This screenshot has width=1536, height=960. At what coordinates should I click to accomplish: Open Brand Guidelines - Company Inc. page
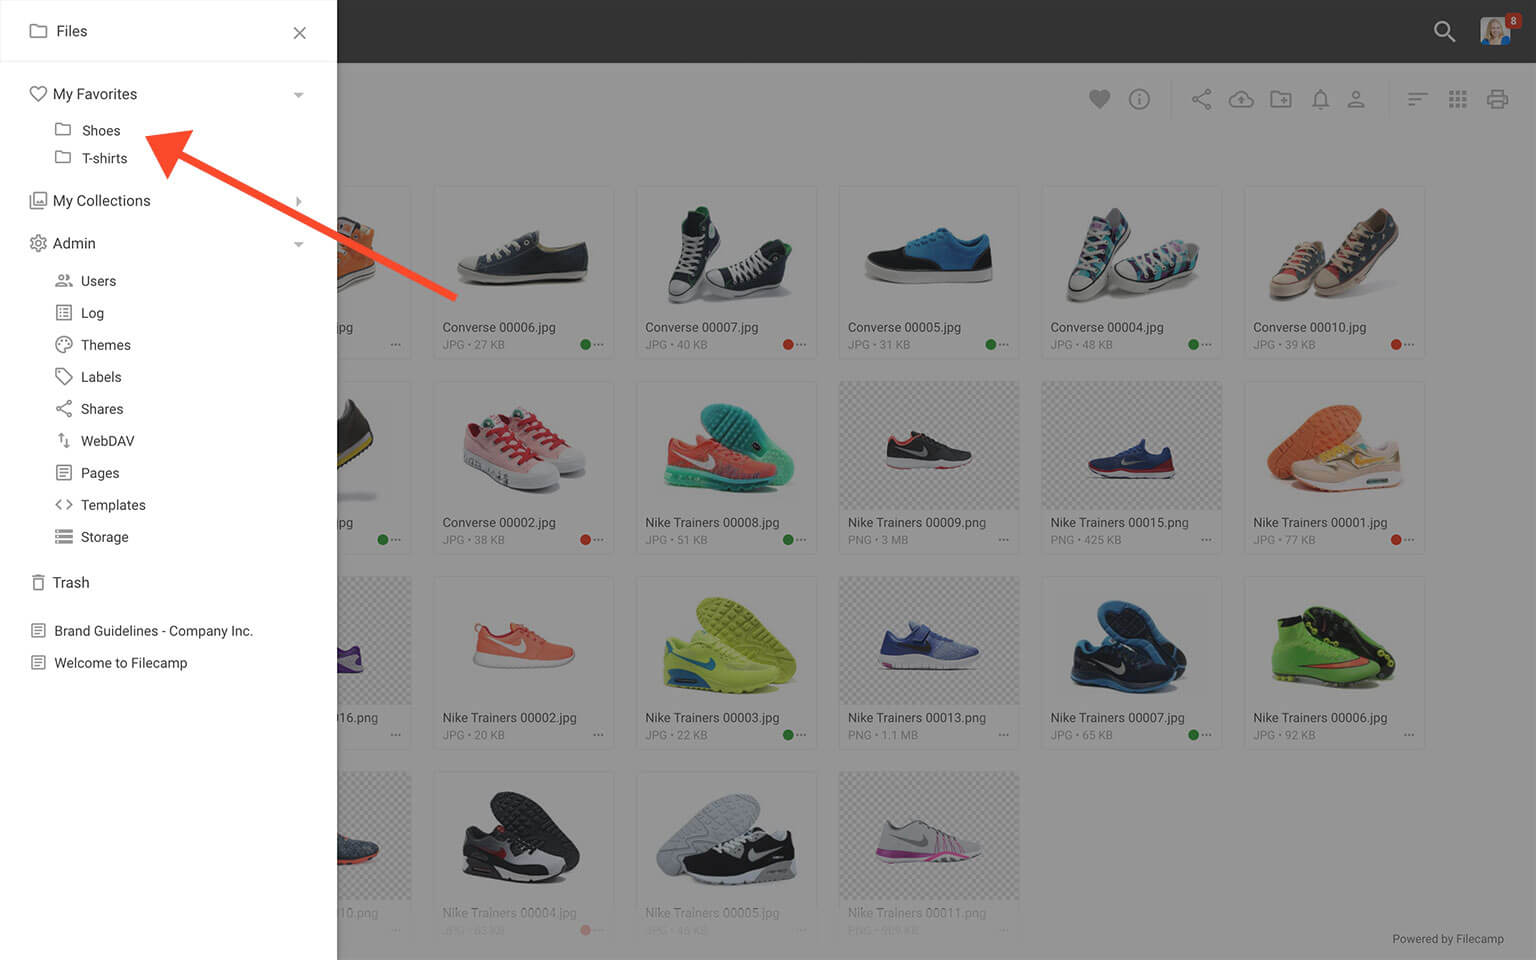(x=141, y=631)
